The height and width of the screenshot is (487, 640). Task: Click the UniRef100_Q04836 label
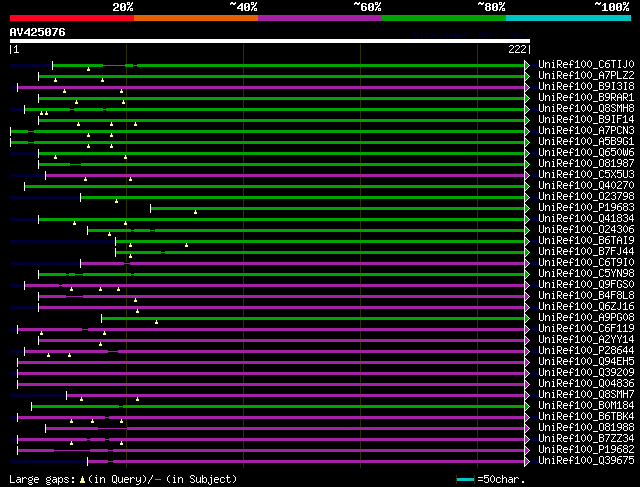pyautogui.click(x=586, y=384)
